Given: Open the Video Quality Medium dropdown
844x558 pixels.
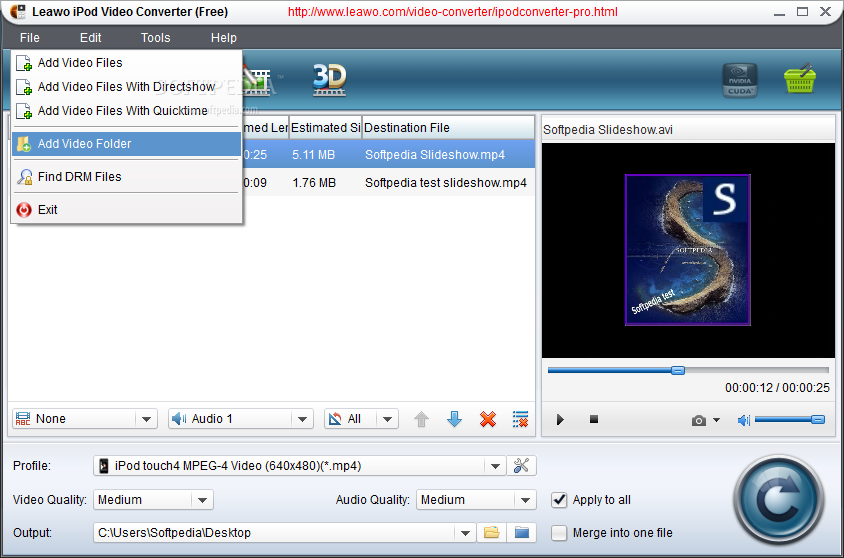Looking at the screenshot, I should pyautogui.click(x=202, y=500).
